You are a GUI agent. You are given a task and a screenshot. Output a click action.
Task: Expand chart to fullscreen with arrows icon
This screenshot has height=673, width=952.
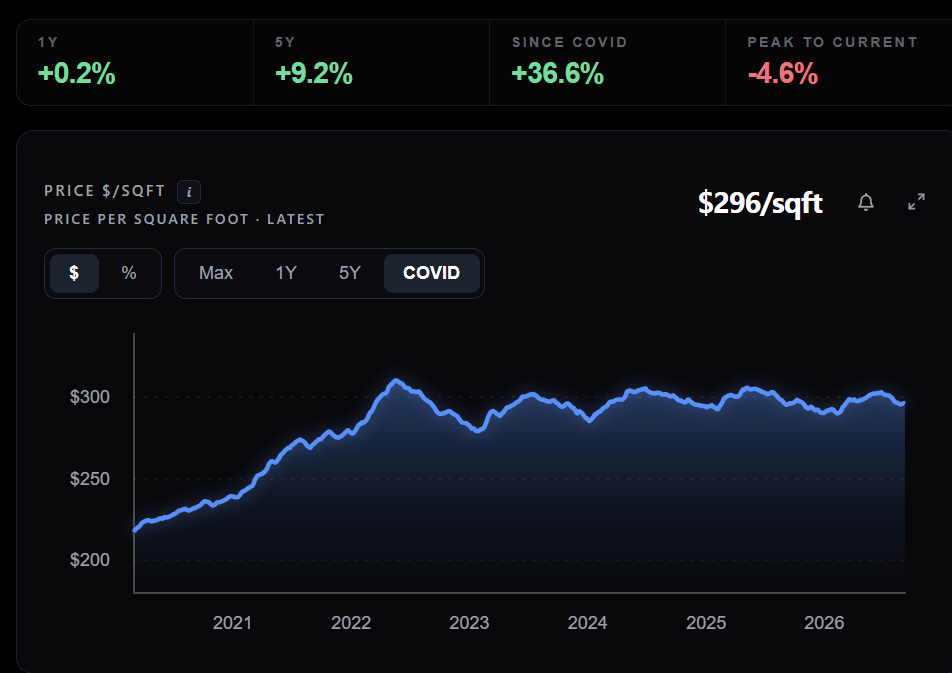(x=916, y=202)
